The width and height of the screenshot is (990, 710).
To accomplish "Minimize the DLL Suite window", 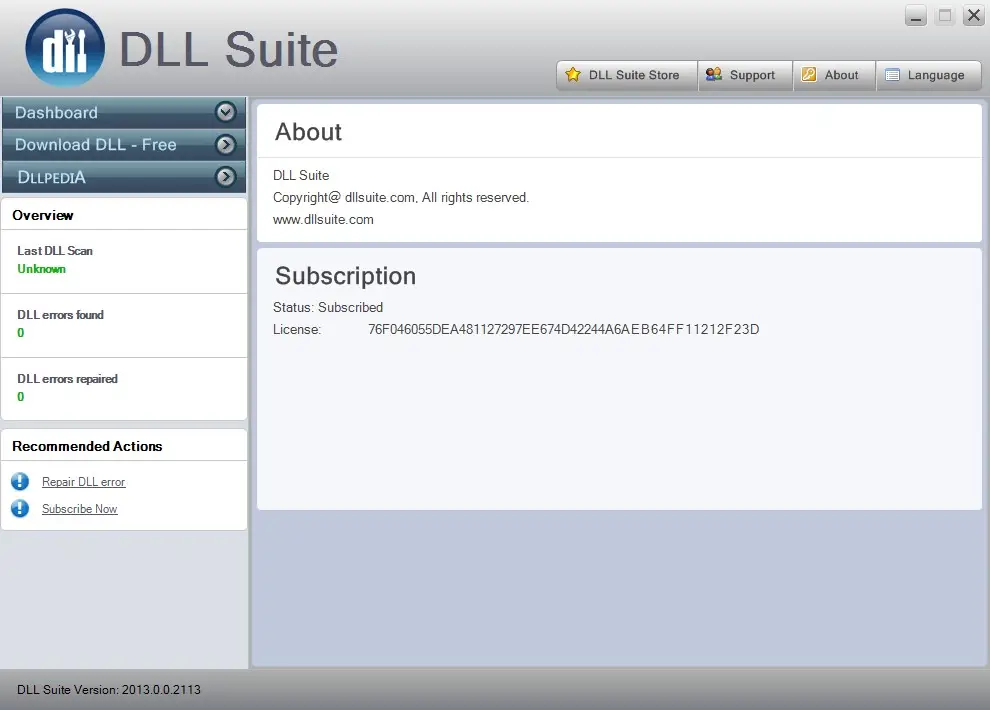I will (x=916, y=16).
